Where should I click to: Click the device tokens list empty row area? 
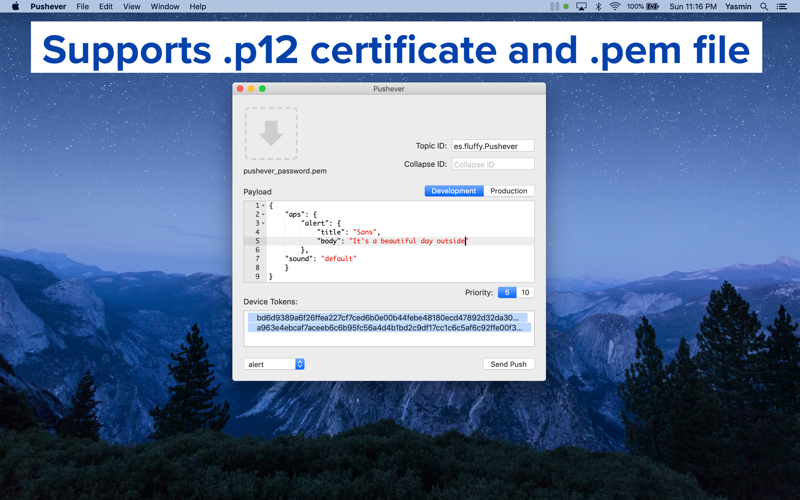click(x=389, y=340)
